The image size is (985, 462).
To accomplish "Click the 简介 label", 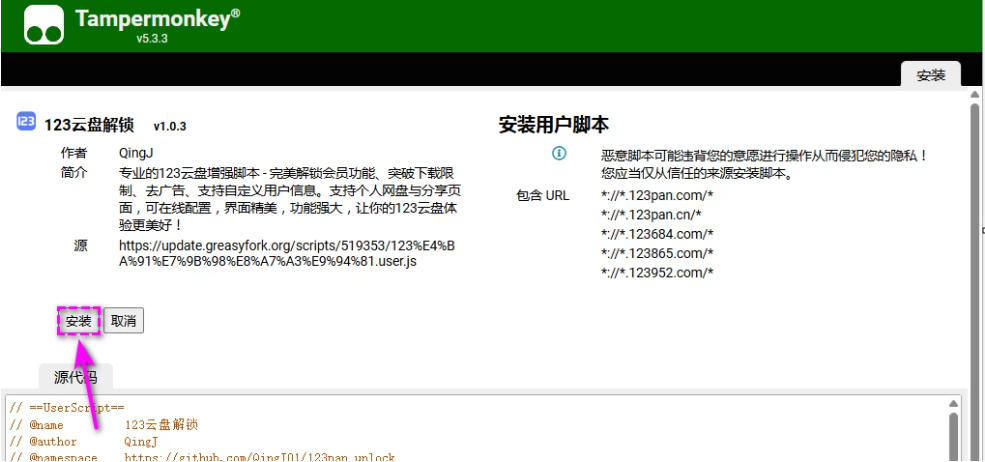I will (x=74, y=172).
